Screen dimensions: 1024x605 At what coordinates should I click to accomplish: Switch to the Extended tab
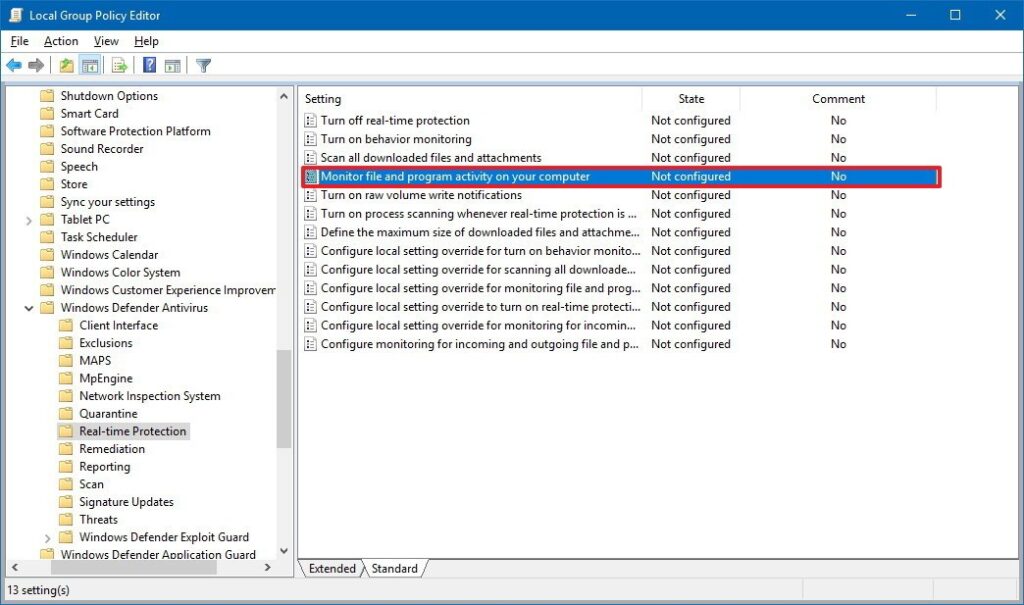point(332,568)
